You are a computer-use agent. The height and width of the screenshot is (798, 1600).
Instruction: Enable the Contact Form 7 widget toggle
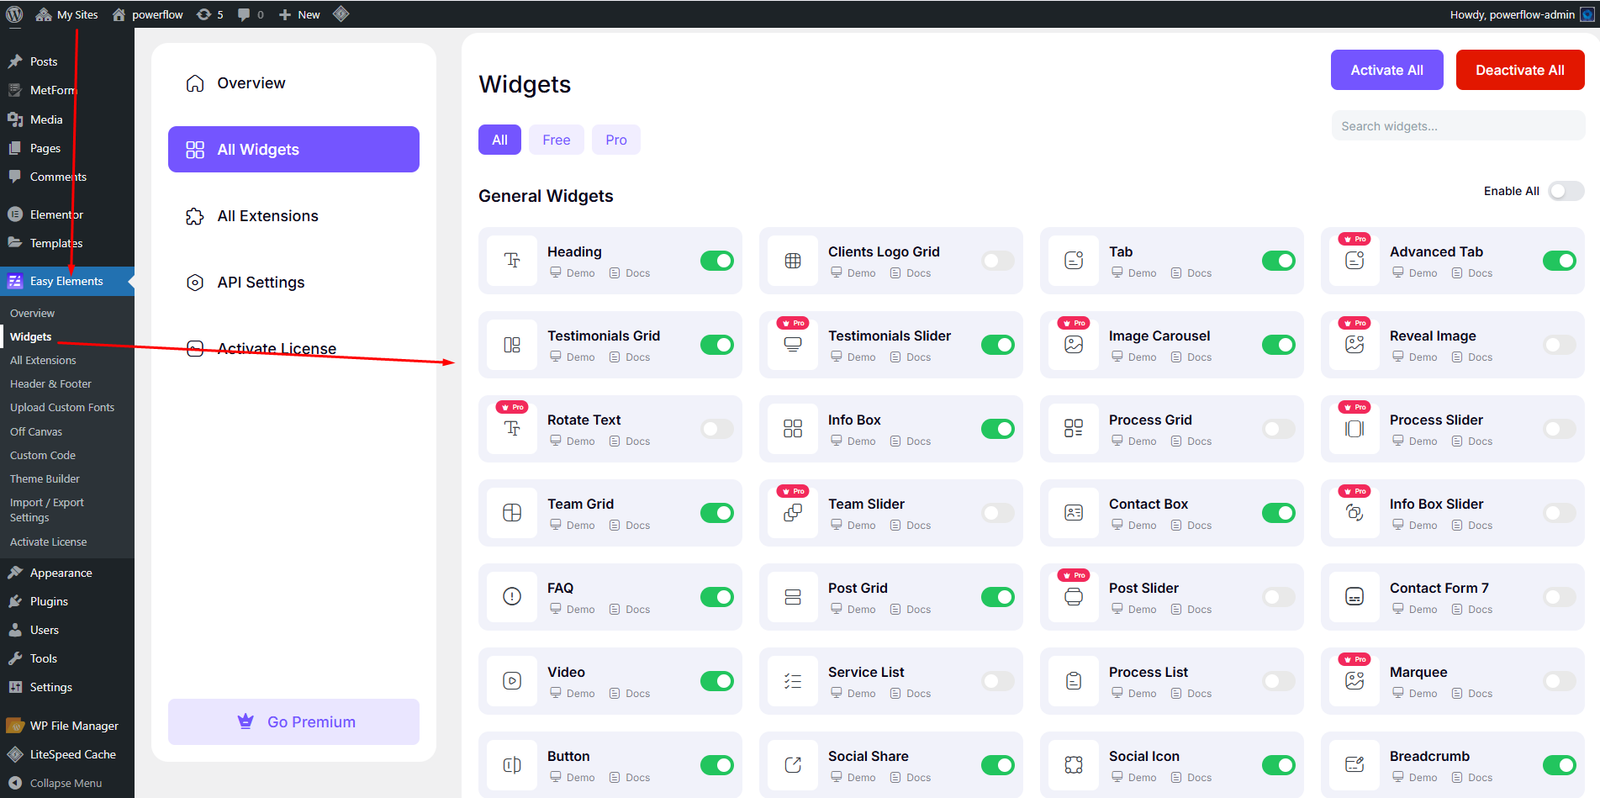1560,597
